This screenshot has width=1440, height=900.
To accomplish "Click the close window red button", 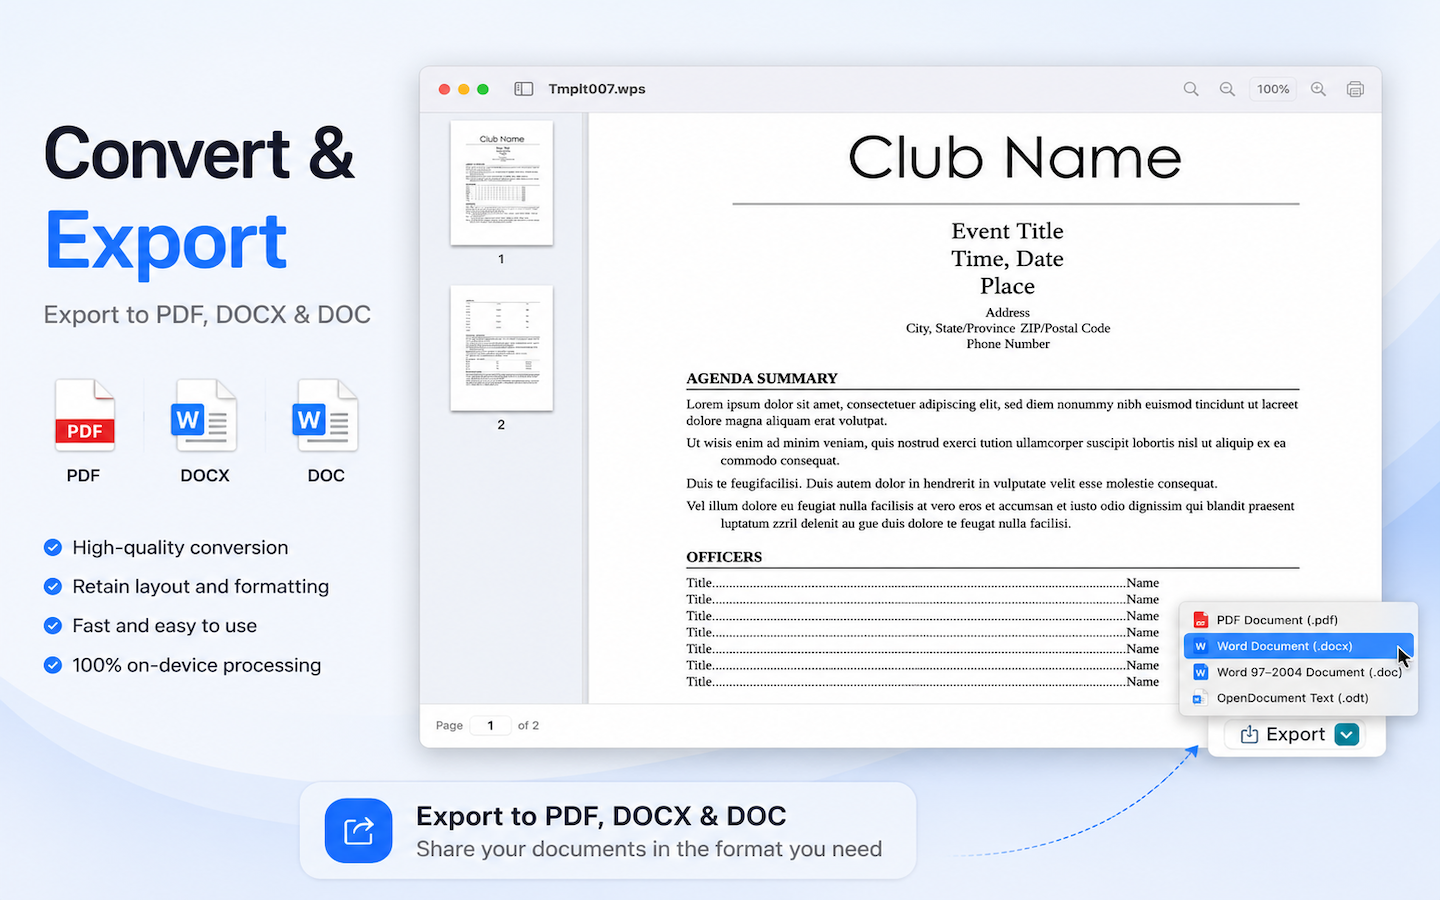I will click(444, 89).
